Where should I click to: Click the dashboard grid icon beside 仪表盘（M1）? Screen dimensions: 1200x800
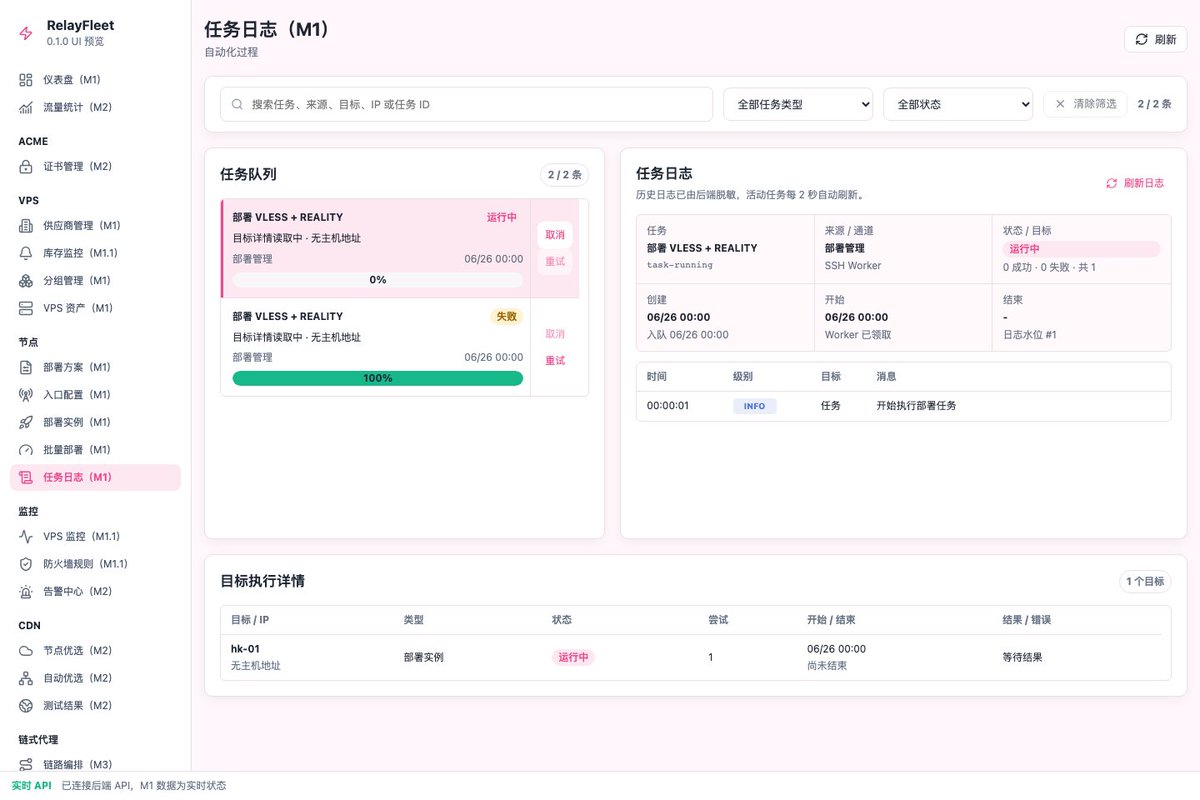26,79
